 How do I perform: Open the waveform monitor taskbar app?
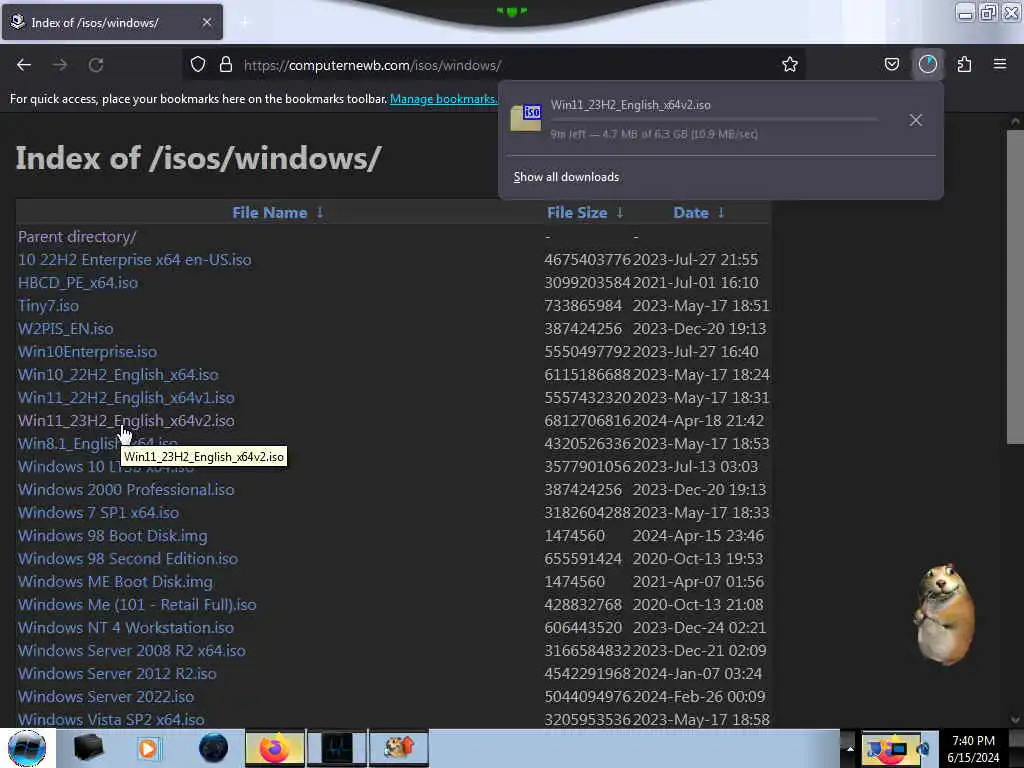click(337, 748)
